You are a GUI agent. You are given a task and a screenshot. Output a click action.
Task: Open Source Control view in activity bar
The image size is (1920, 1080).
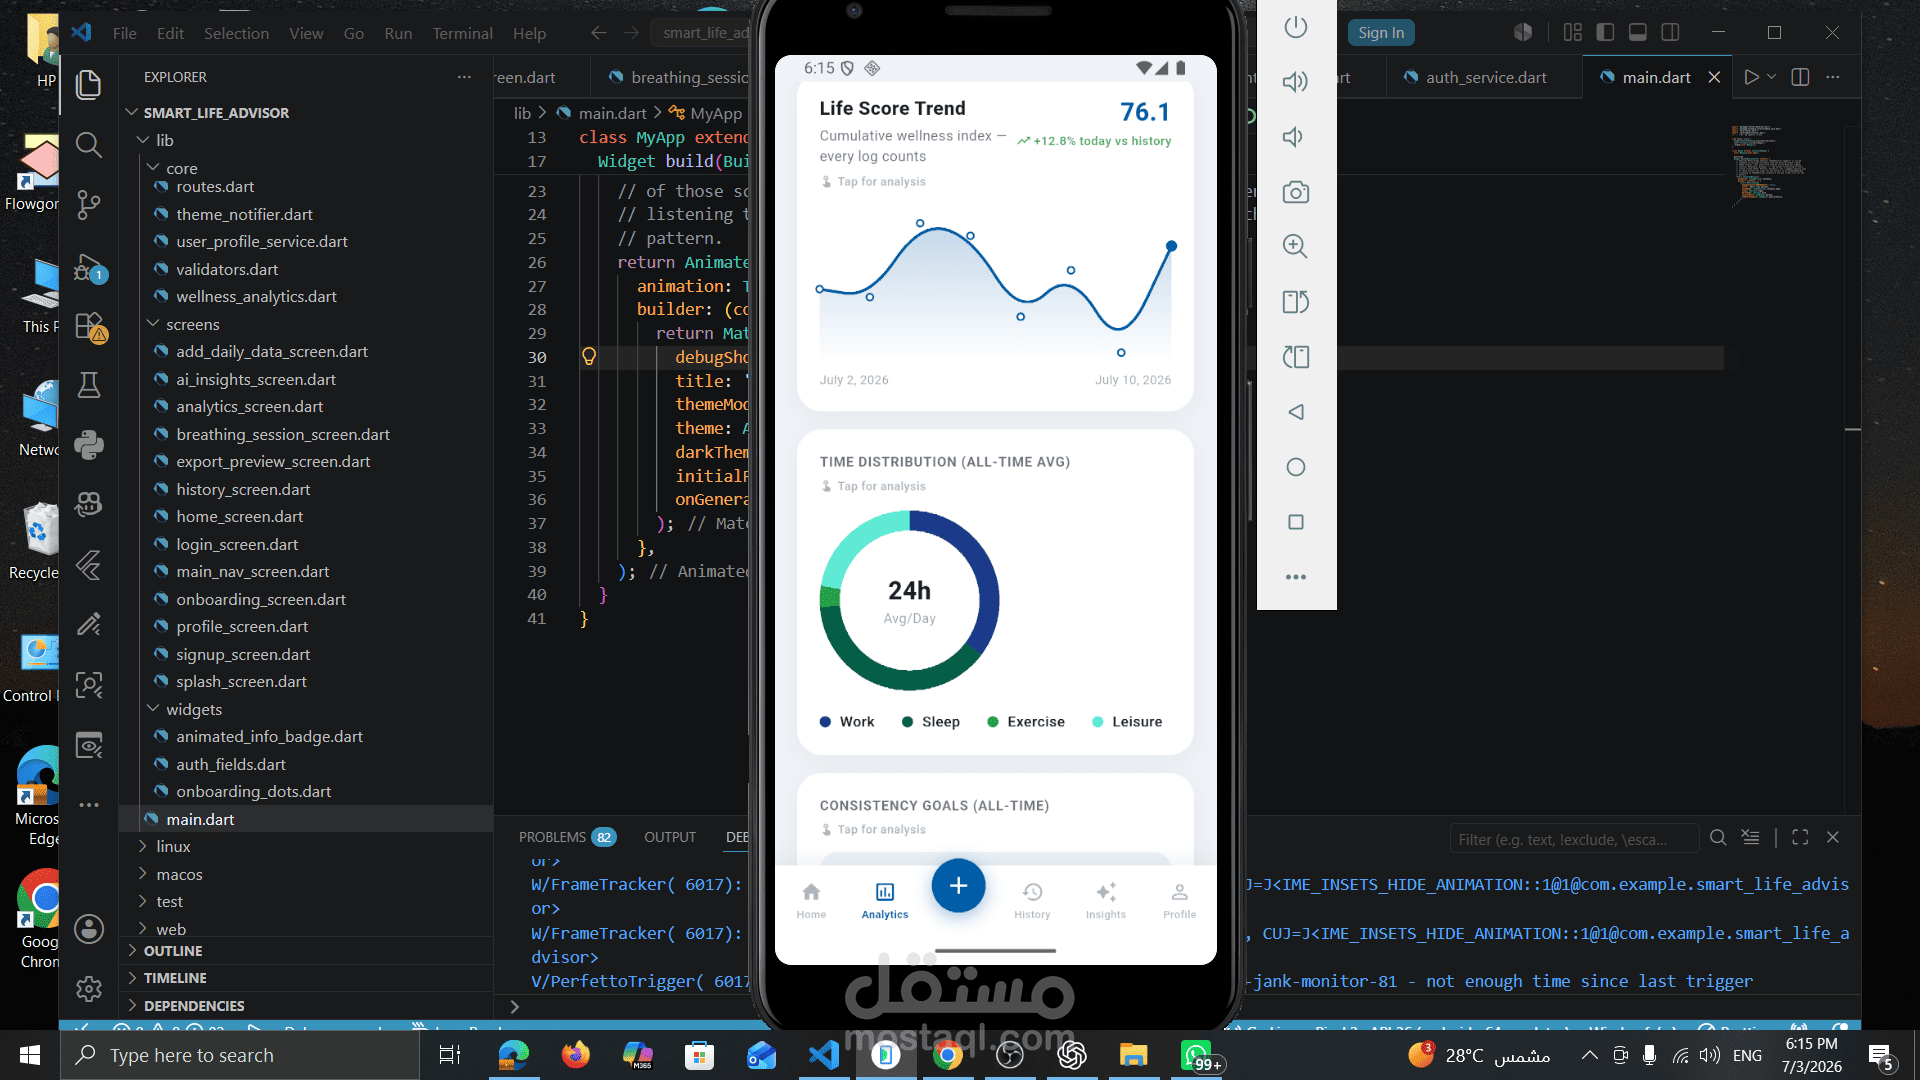pyautogui.click(x=89, y=205)
